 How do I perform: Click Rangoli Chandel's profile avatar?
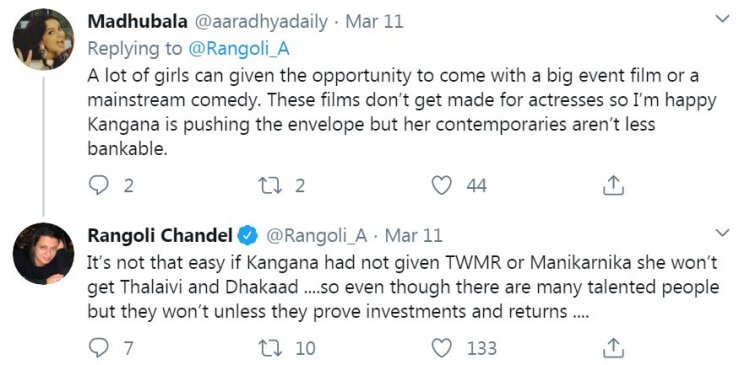[43, 254]
